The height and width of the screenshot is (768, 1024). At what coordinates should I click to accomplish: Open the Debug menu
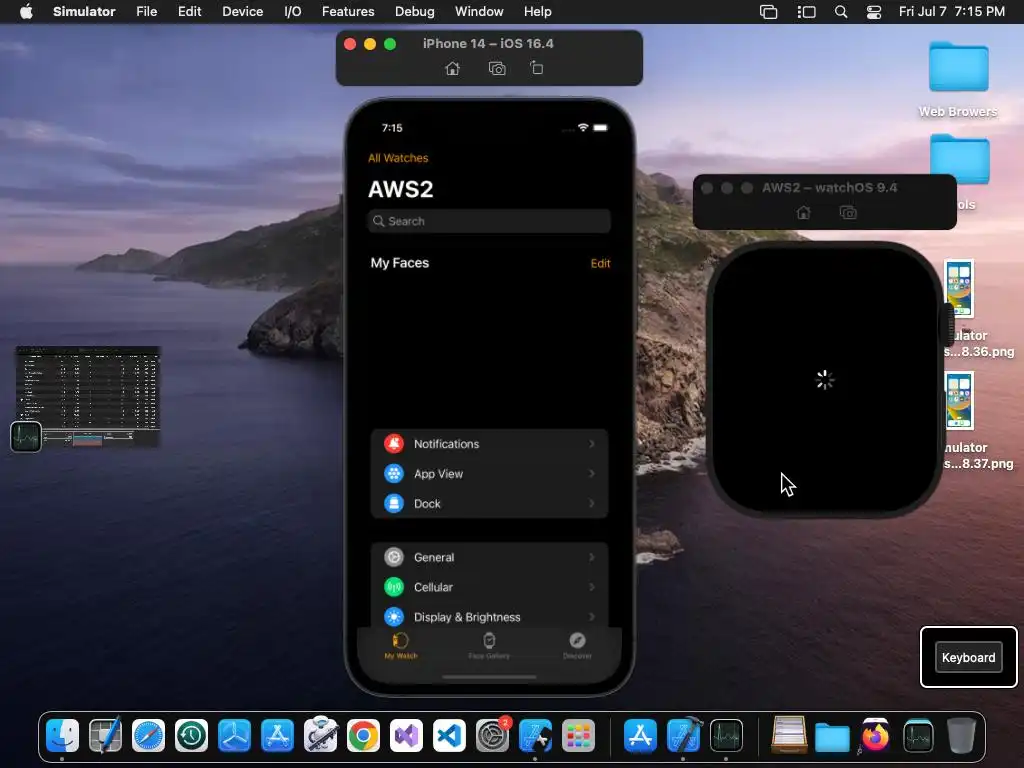tap(415, 12)
